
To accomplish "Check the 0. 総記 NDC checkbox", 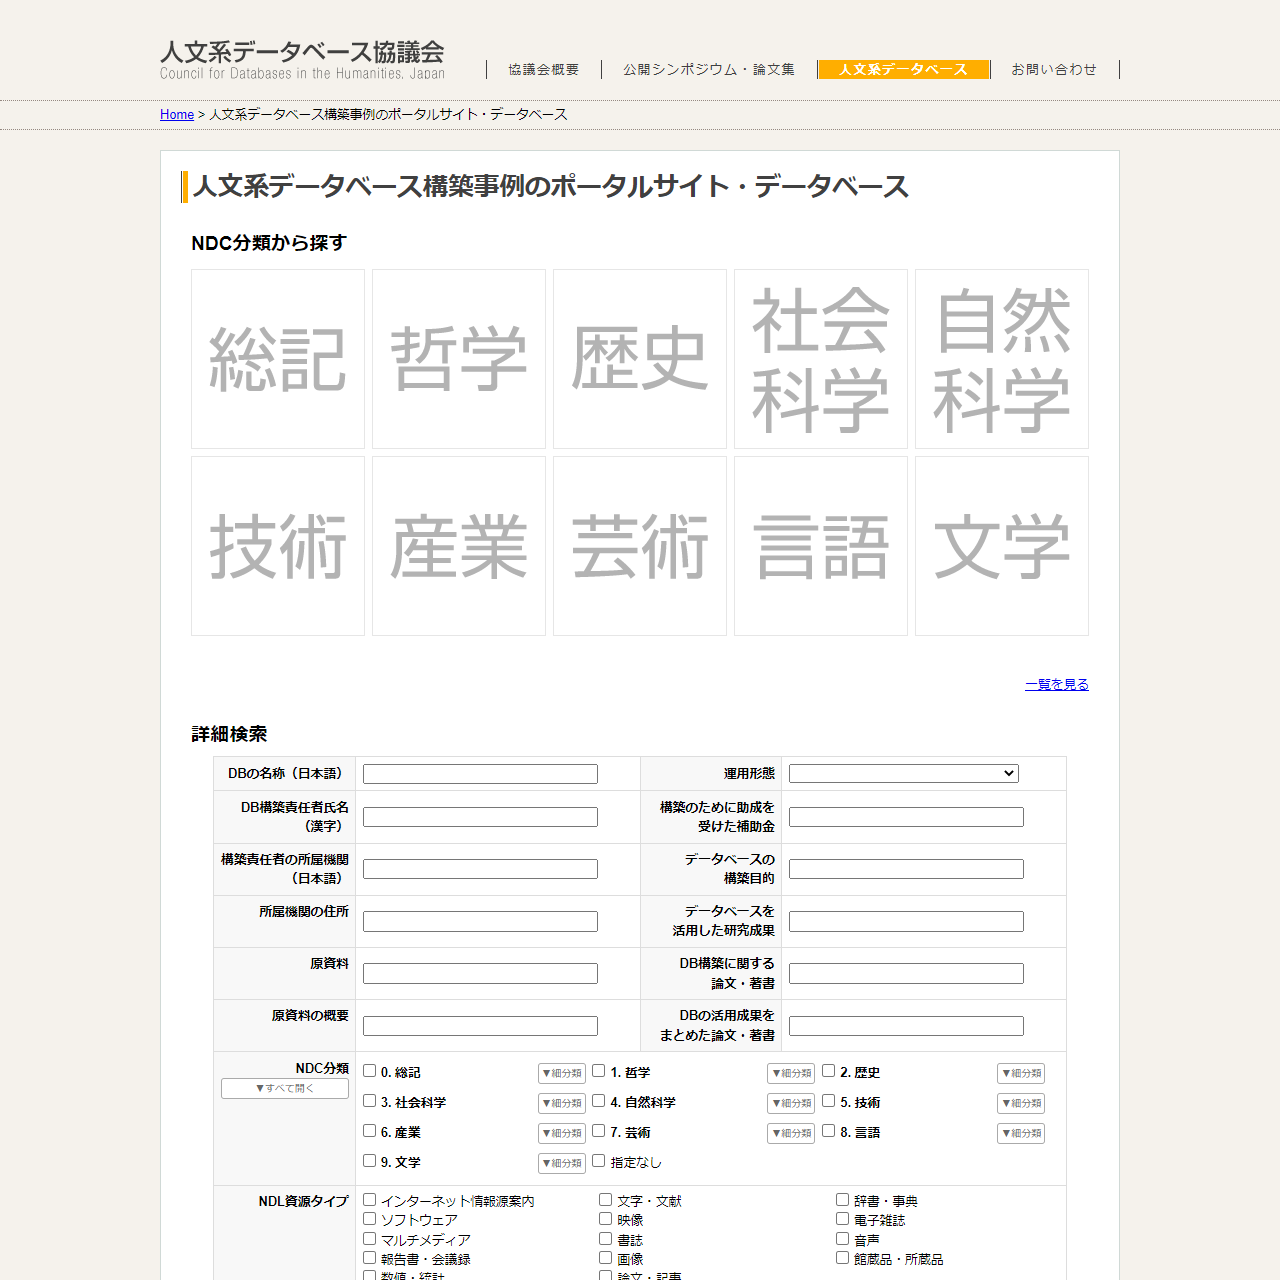I will pos(369,1071).
